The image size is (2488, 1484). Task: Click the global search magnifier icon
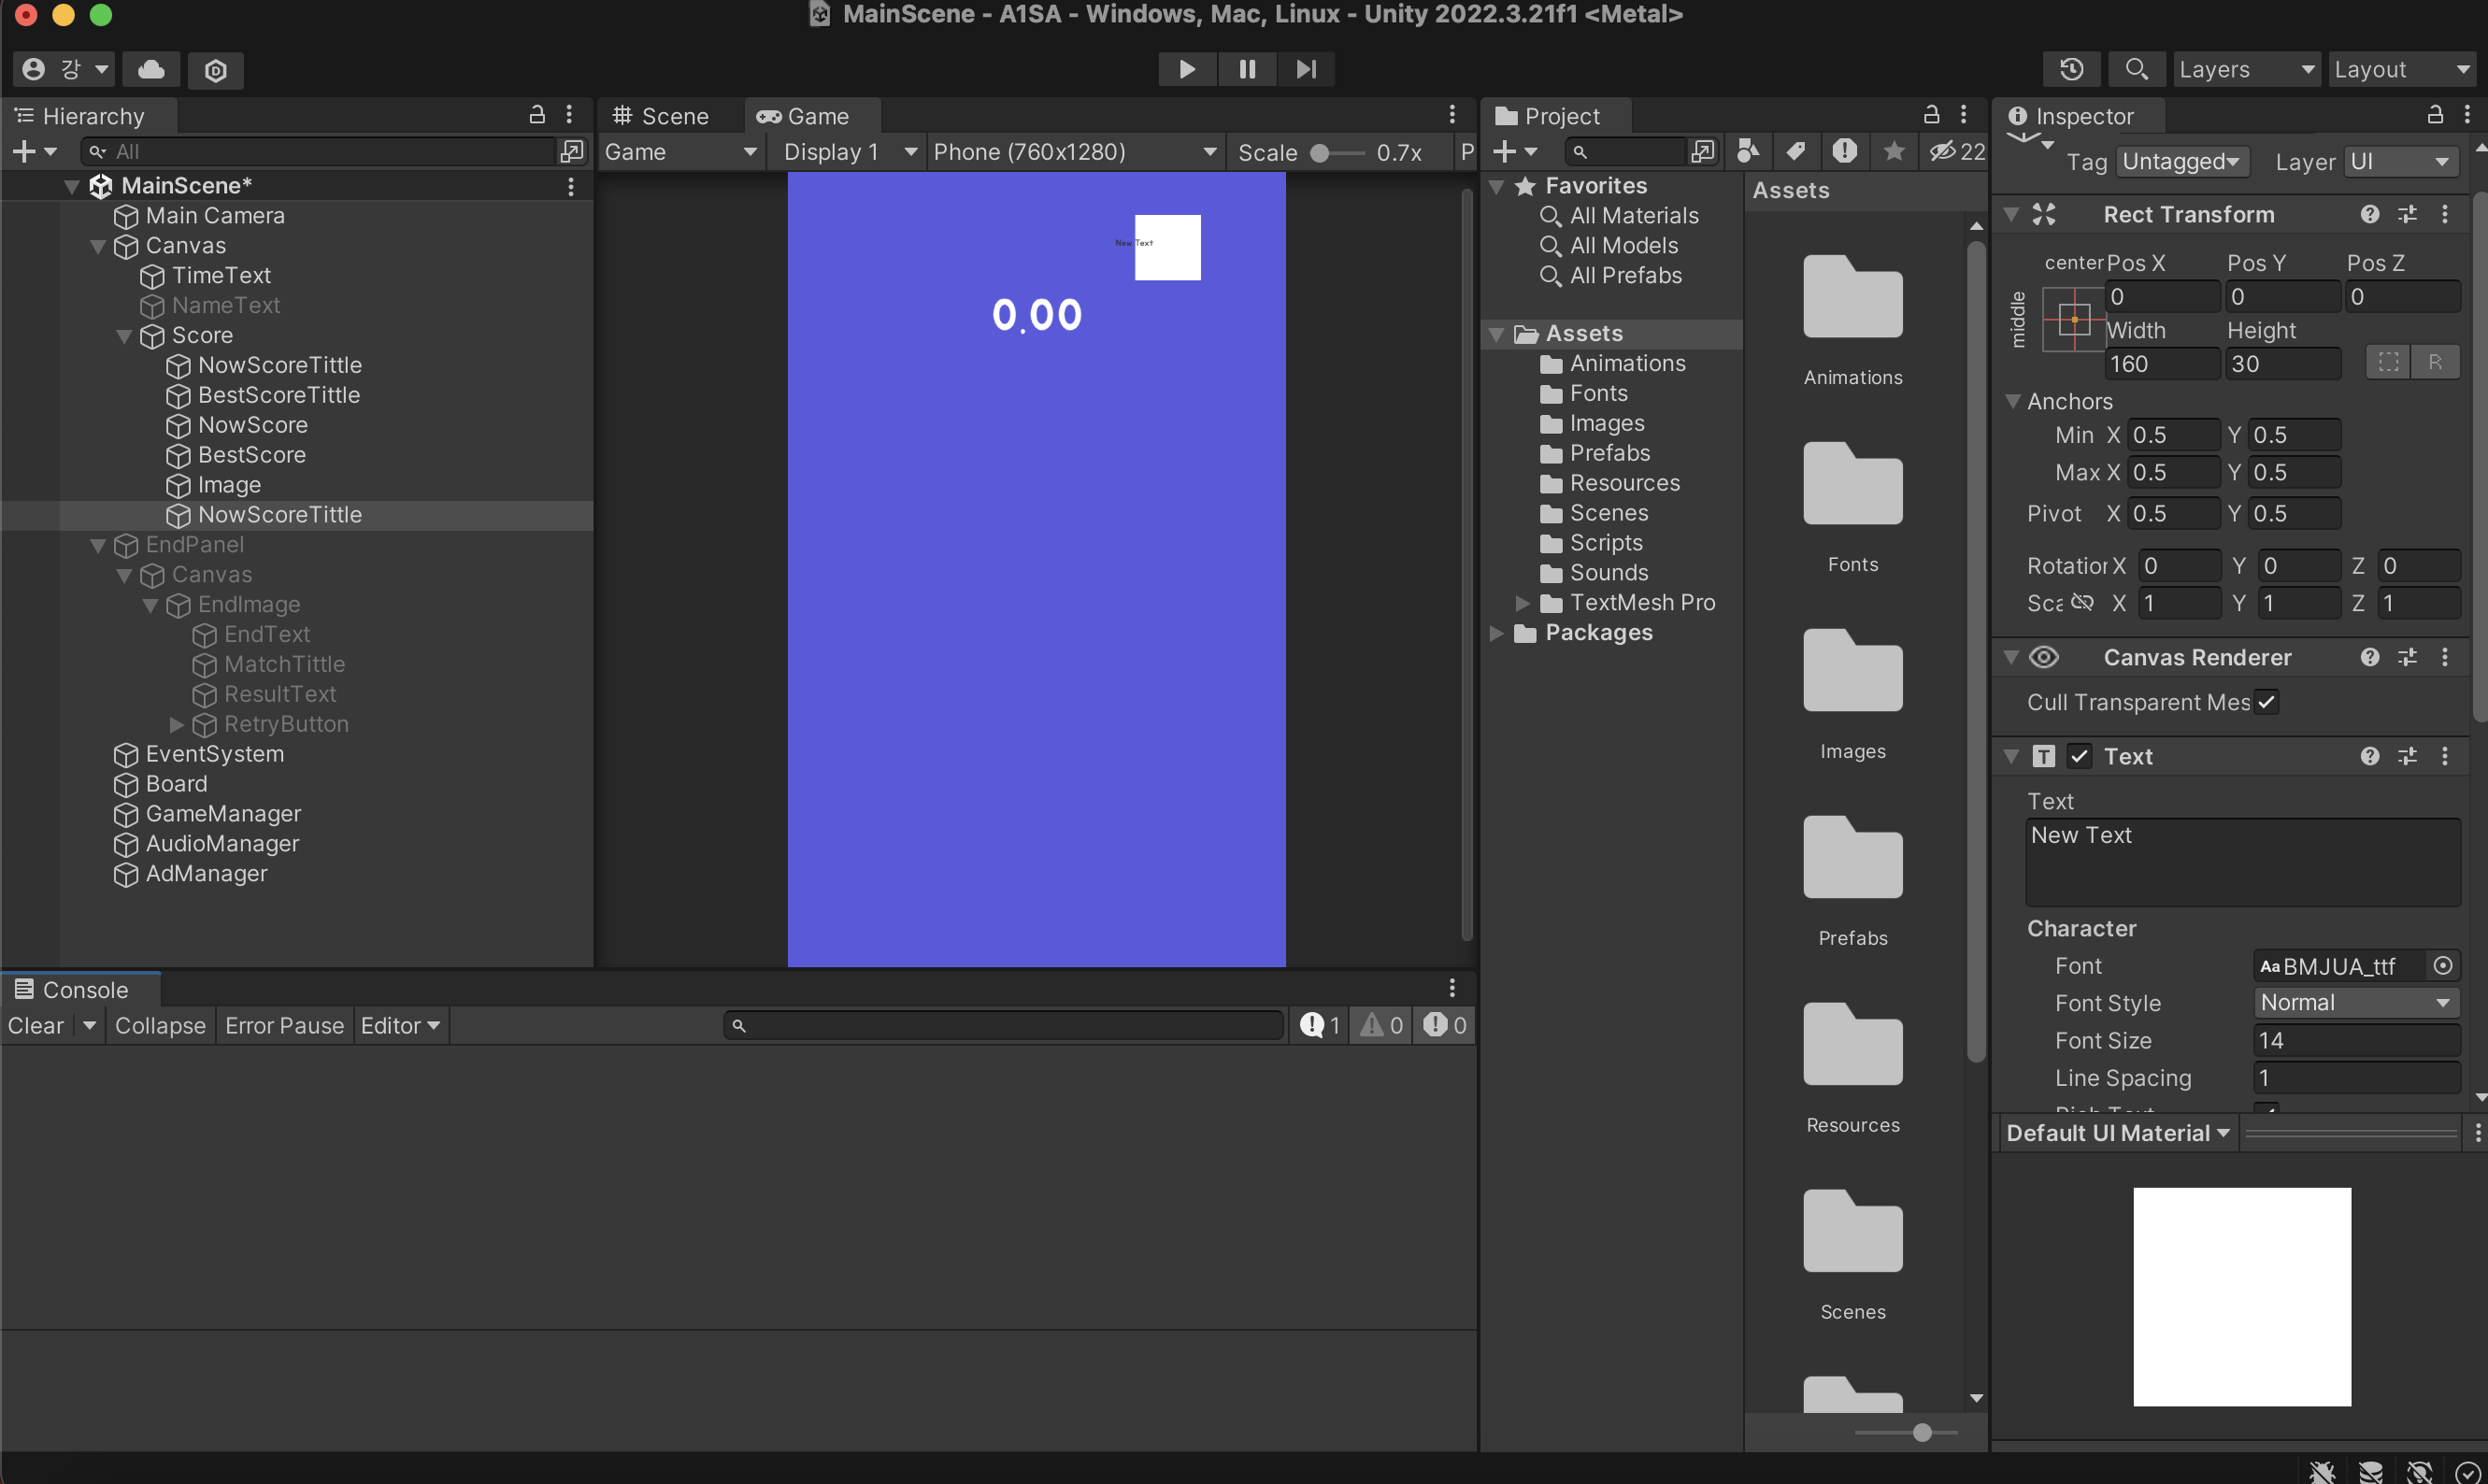coord(2135,69)
